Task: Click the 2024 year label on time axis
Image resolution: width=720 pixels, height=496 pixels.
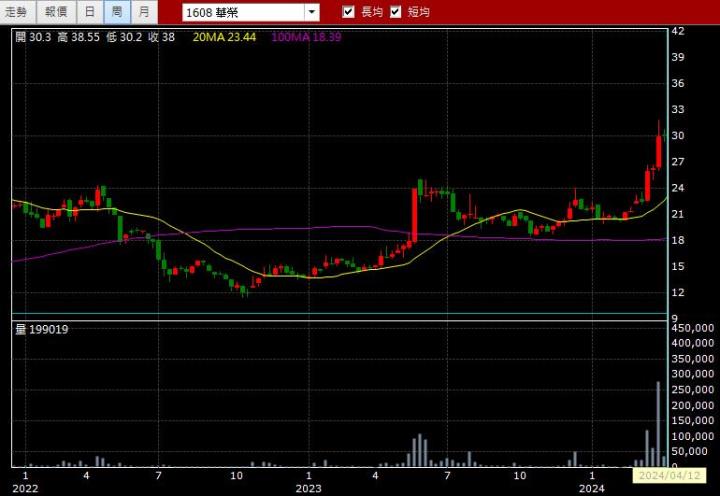Action: [592, 488]
